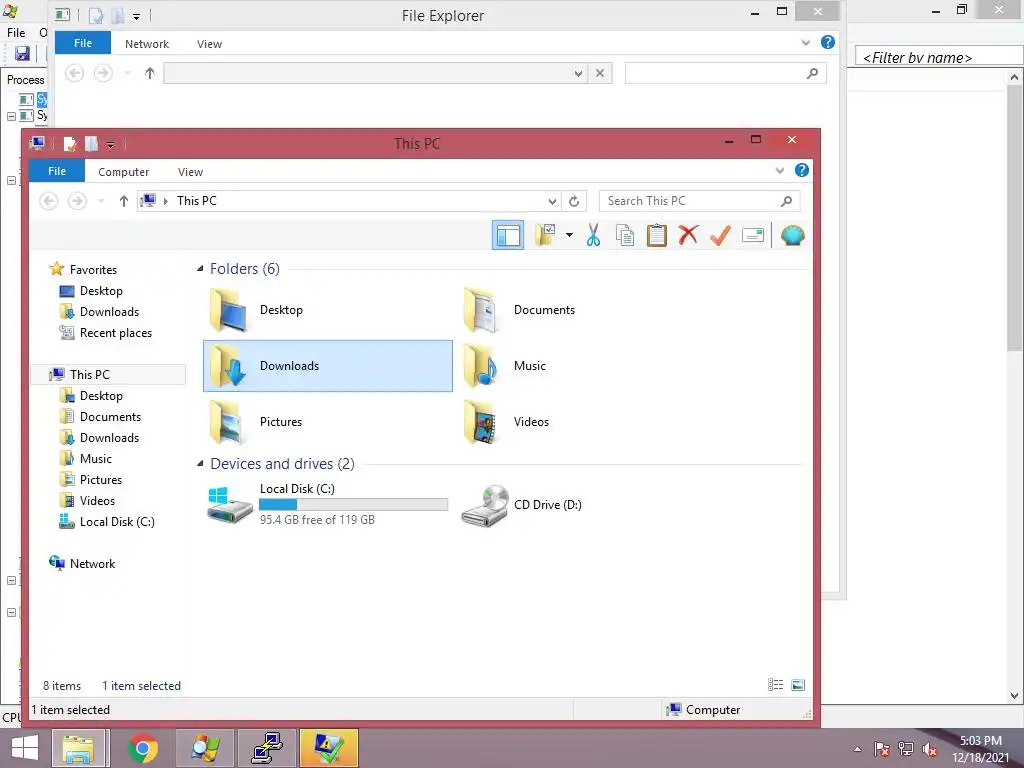Open This PC help question mark icon

802,170
